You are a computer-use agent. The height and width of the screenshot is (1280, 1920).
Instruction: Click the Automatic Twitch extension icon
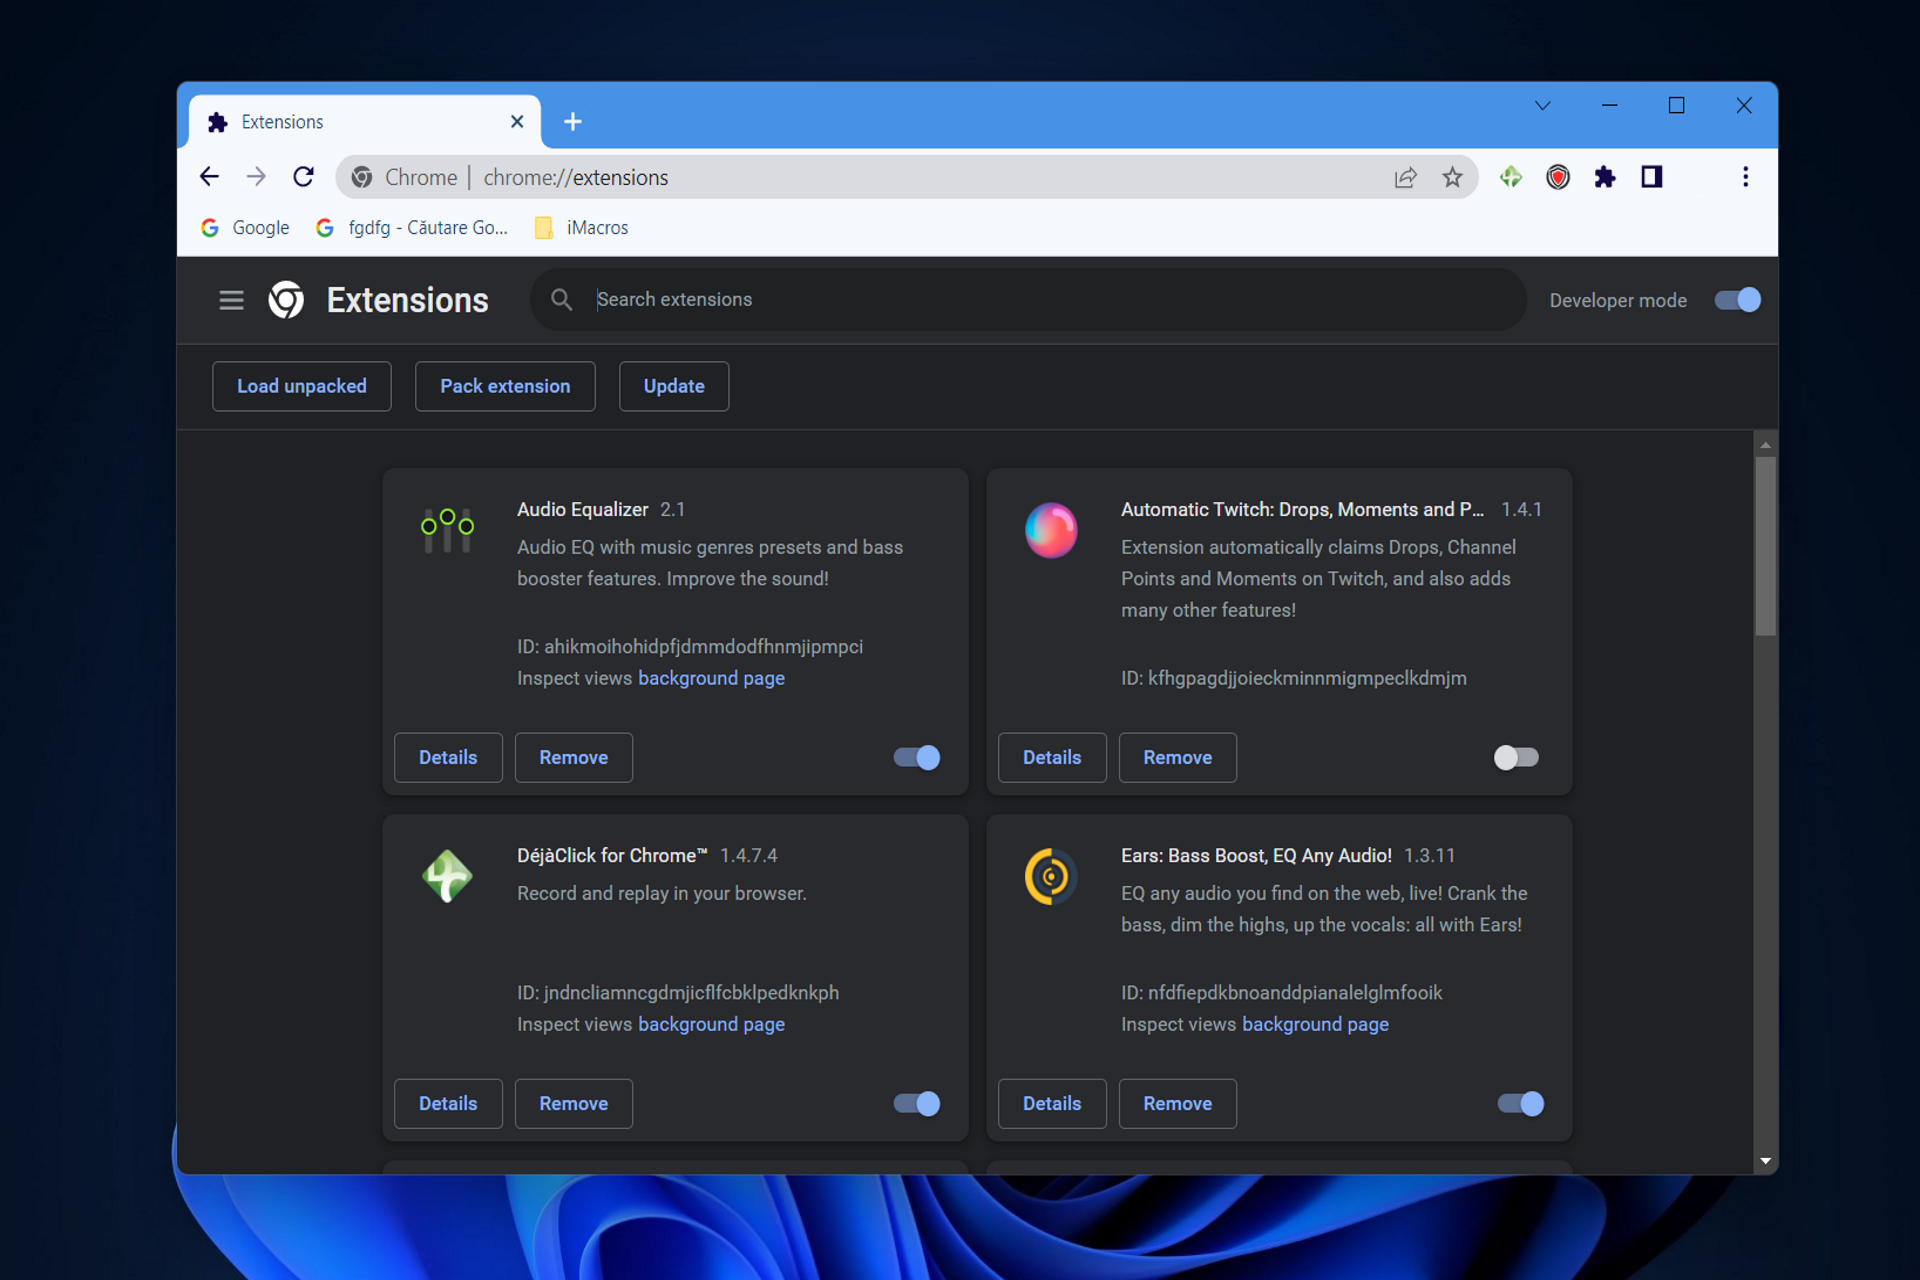pyautogui.click(x=1051, y=530)
